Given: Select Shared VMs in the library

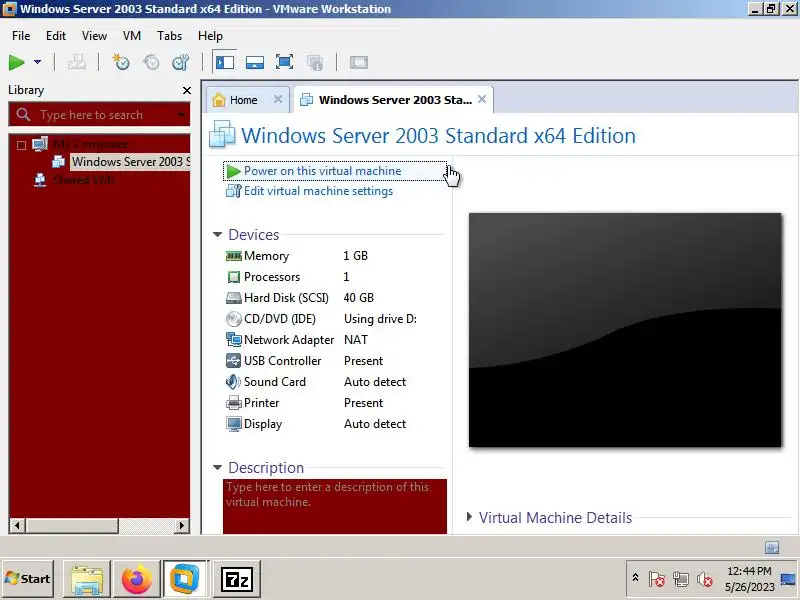Looking at the screenshot, I should pyautogui.click(x=85, y=180).
